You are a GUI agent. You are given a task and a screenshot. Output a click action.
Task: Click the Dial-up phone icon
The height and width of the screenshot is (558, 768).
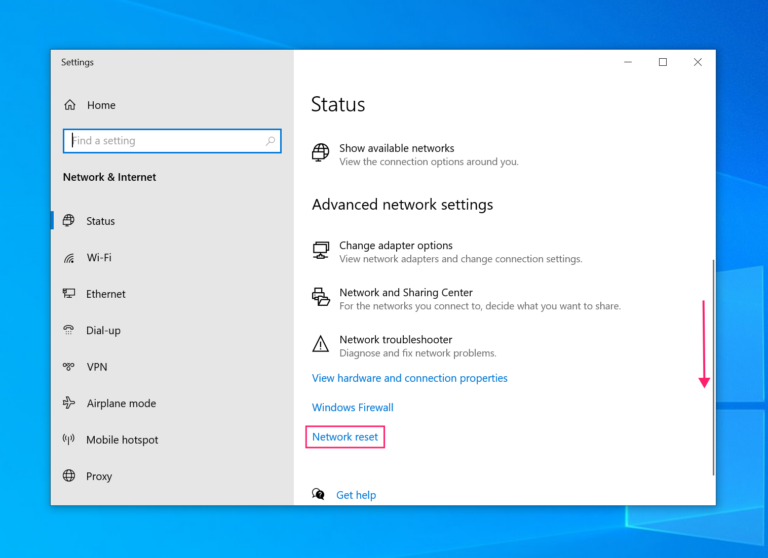pos(69,330)
